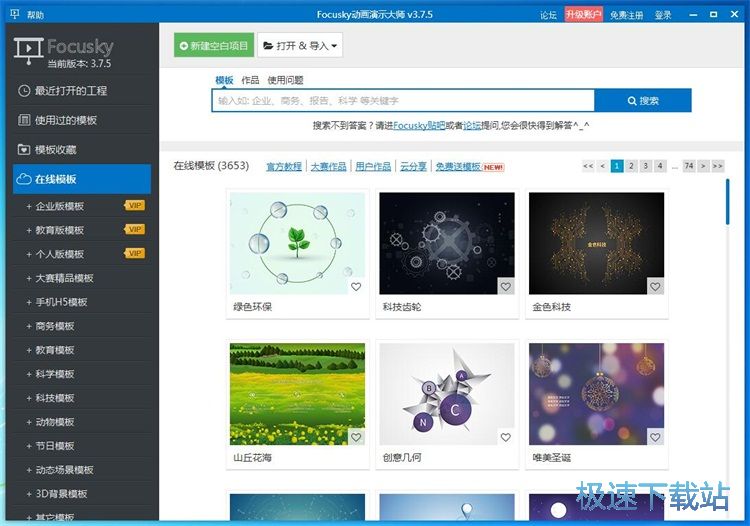The image size is (750, 526).
Task: Open the 唯美圣诞 template thumbnail
Action: (596, 394)
